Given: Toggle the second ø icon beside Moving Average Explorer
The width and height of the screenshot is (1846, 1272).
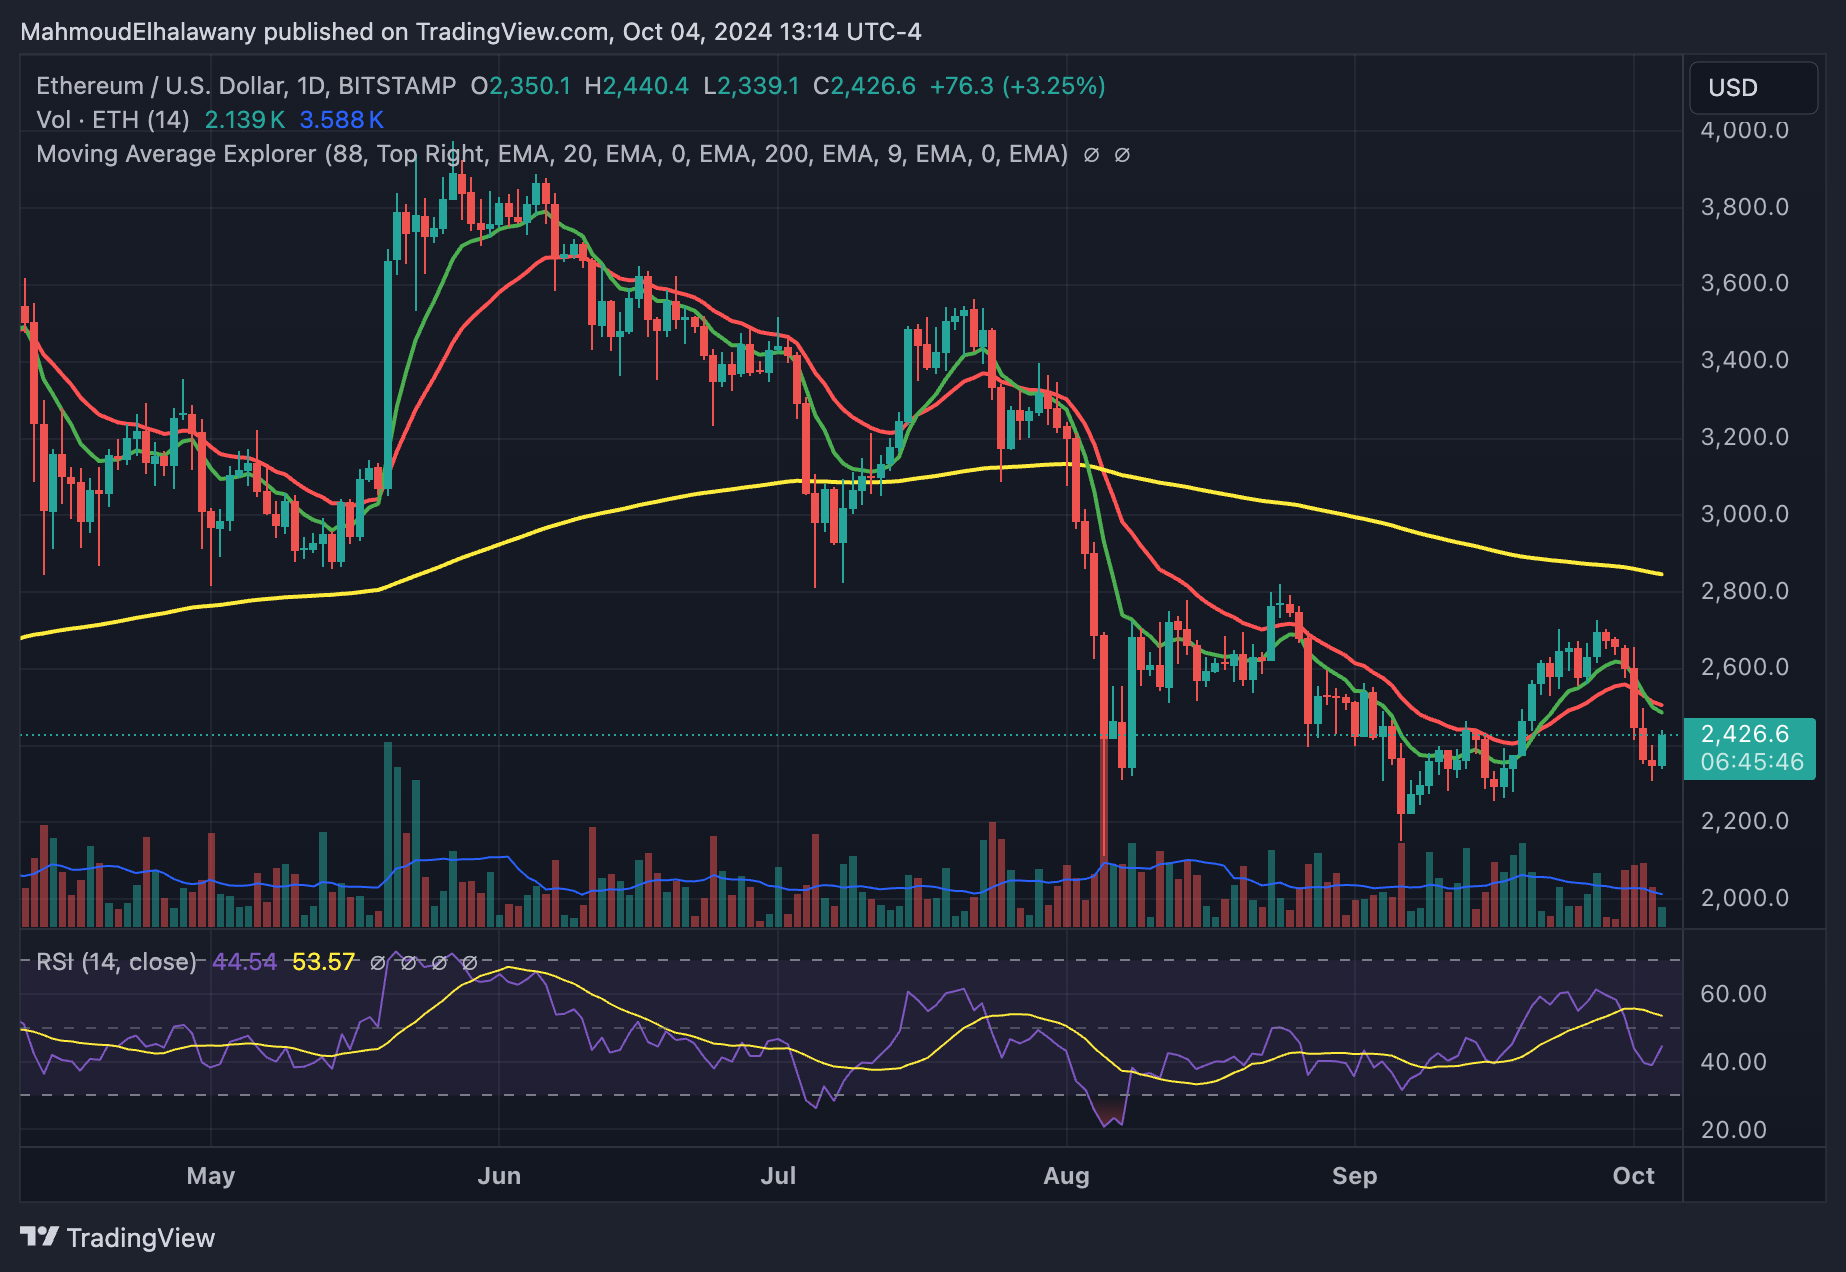Looking at the screenshot, I should (x=1122, y=155).
